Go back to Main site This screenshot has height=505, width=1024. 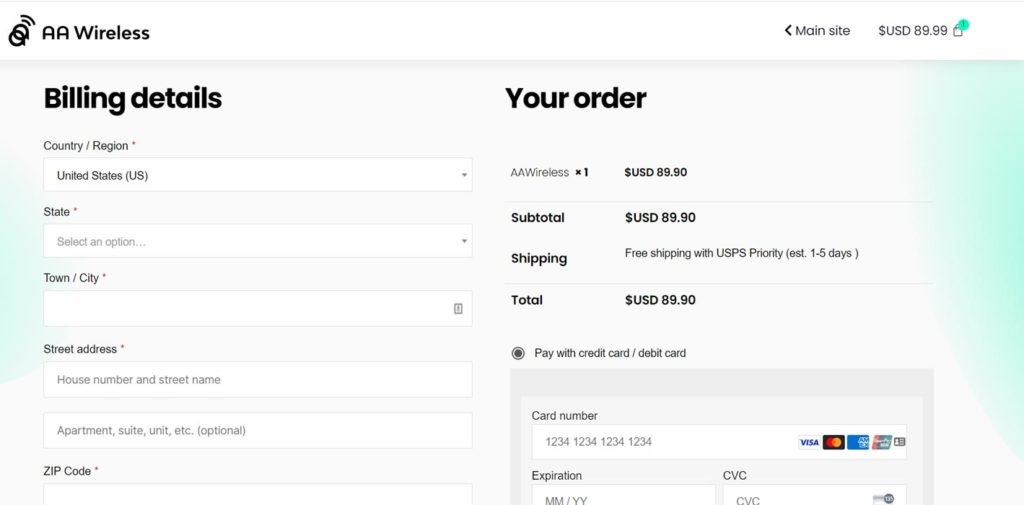[817, 31]
